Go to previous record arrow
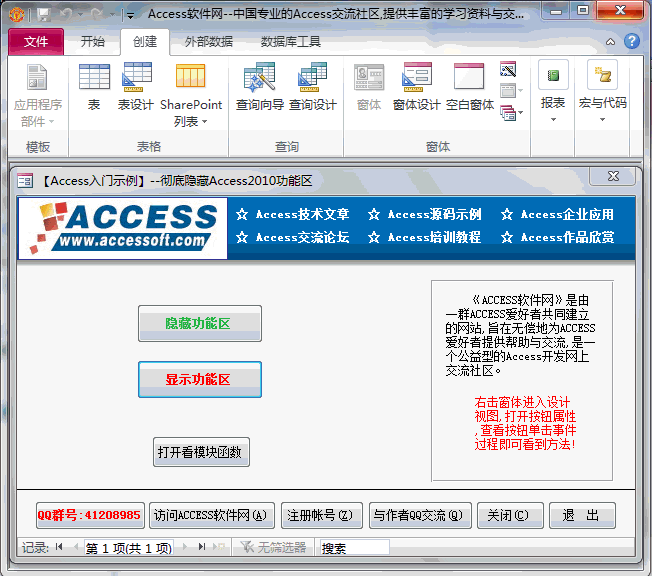 (76, 547)
